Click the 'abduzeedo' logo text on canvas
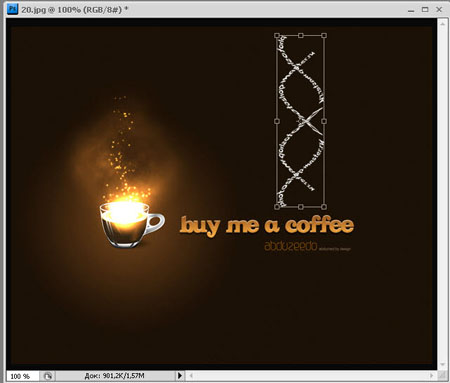The image size is (450, 383). (x=291, y=246)
